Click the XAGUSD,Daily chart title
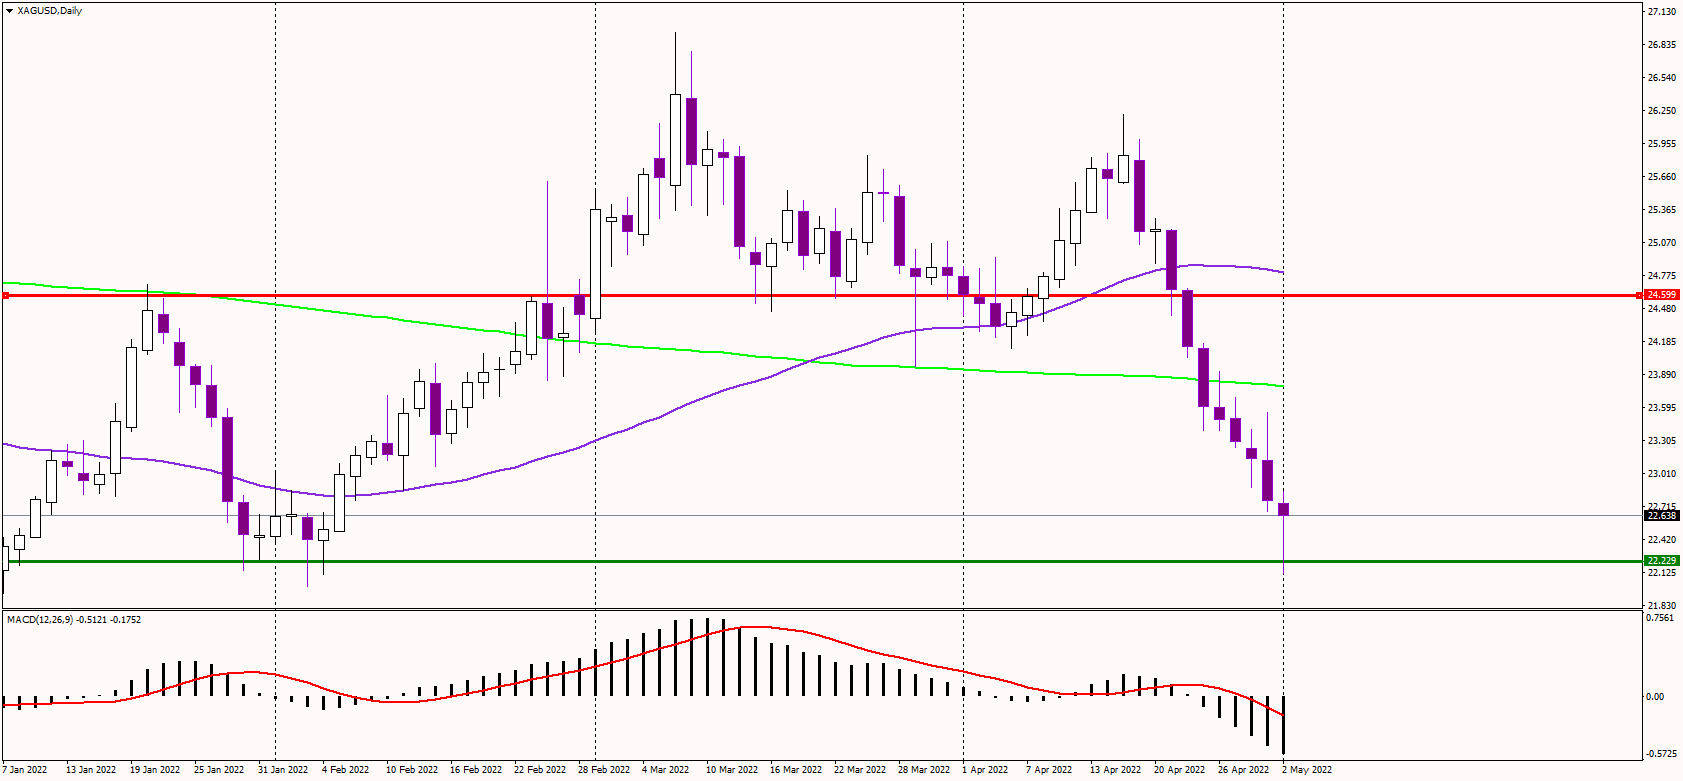The width and height of the screenshot is (1683, 781). coord(49,11)
